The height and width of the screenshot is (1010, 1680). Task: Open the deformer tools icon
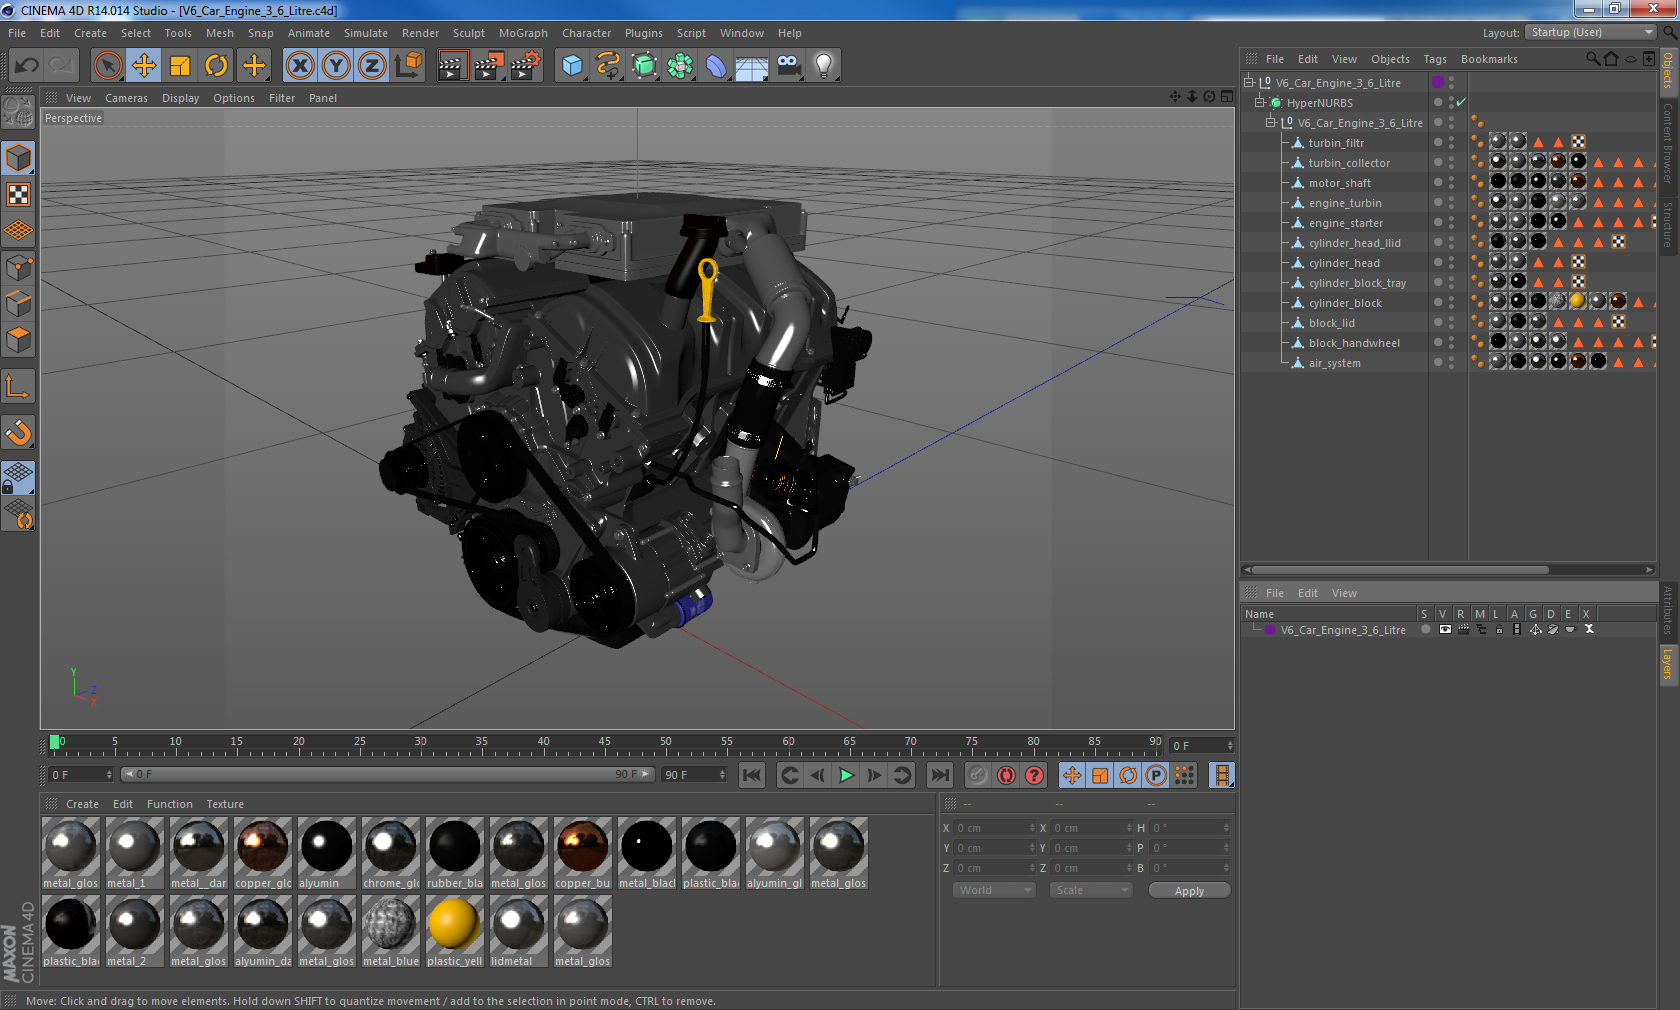tap(716, 66)
